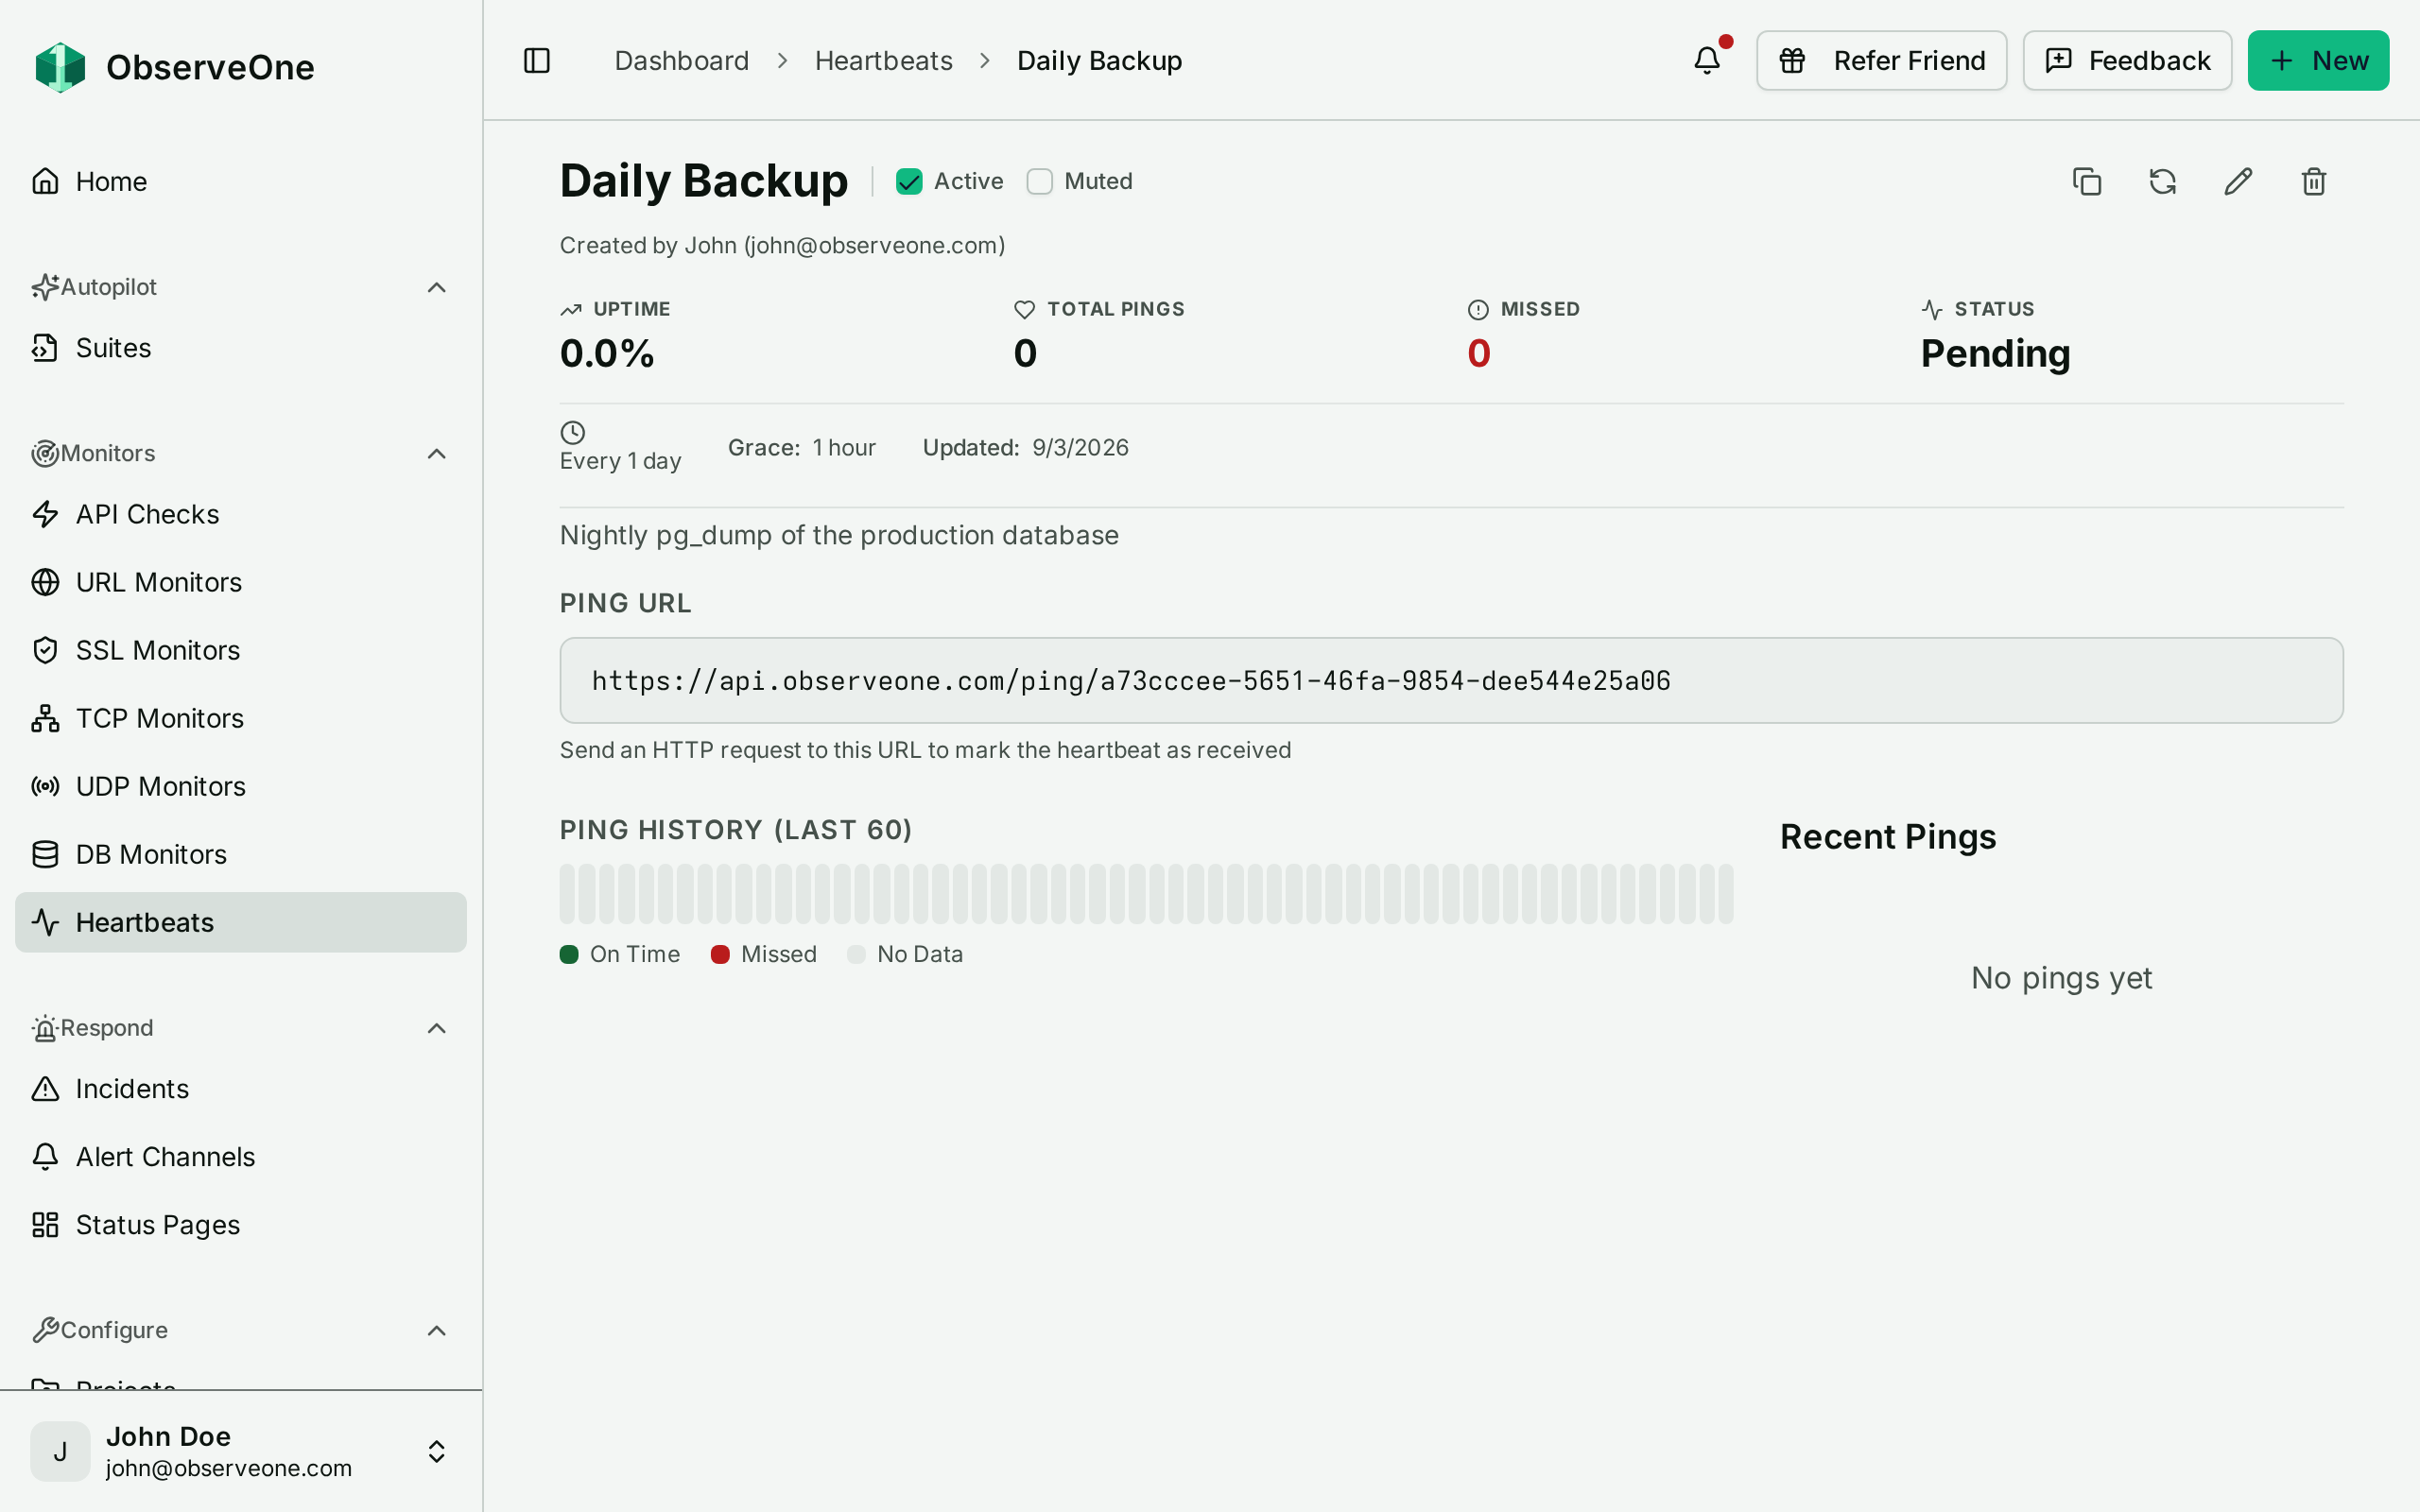Click the Total Pings heart icon
This screenshot has height=1512, width=2420.
pos(1024,310)
